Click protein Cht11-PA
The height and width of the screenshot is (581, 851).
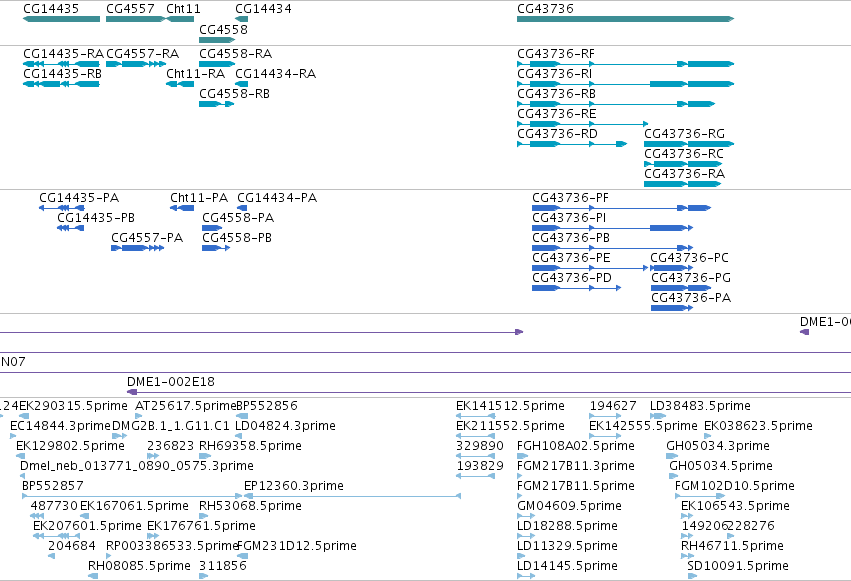[182, 208]
